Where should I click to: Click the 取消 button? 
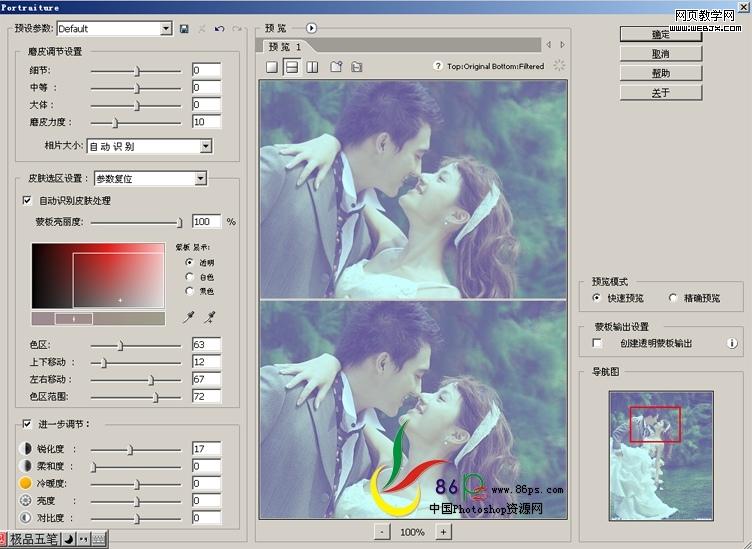[661, 54]
